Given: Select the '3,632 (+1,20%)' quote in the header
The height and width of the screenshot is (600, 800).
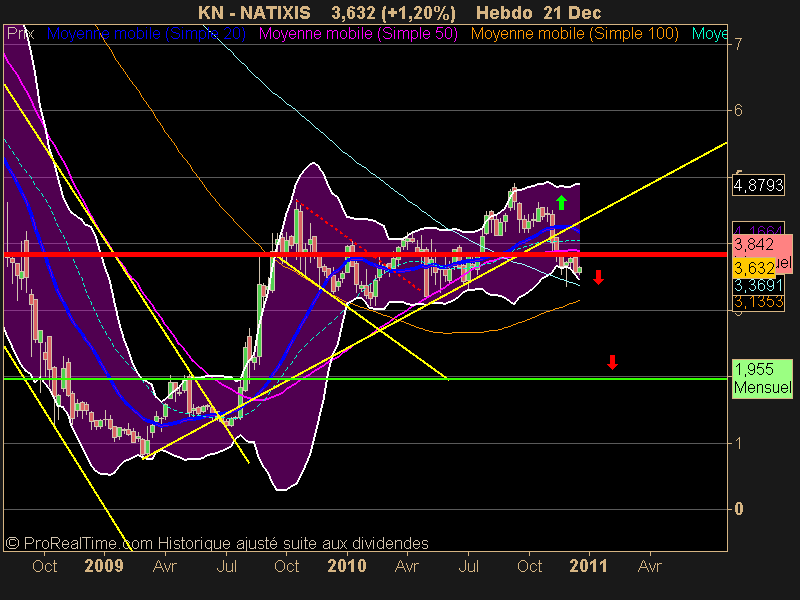Looking at the screenshot, I should coord(393,13).
